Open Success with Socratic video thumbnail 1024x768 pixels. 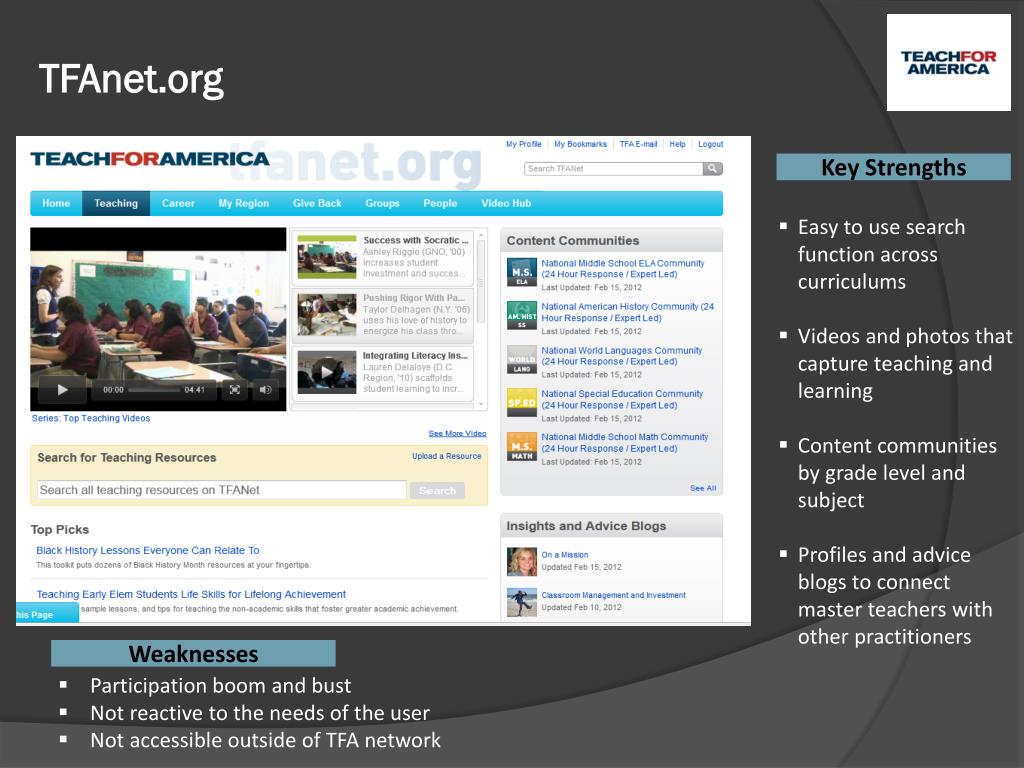pos(327,257)
